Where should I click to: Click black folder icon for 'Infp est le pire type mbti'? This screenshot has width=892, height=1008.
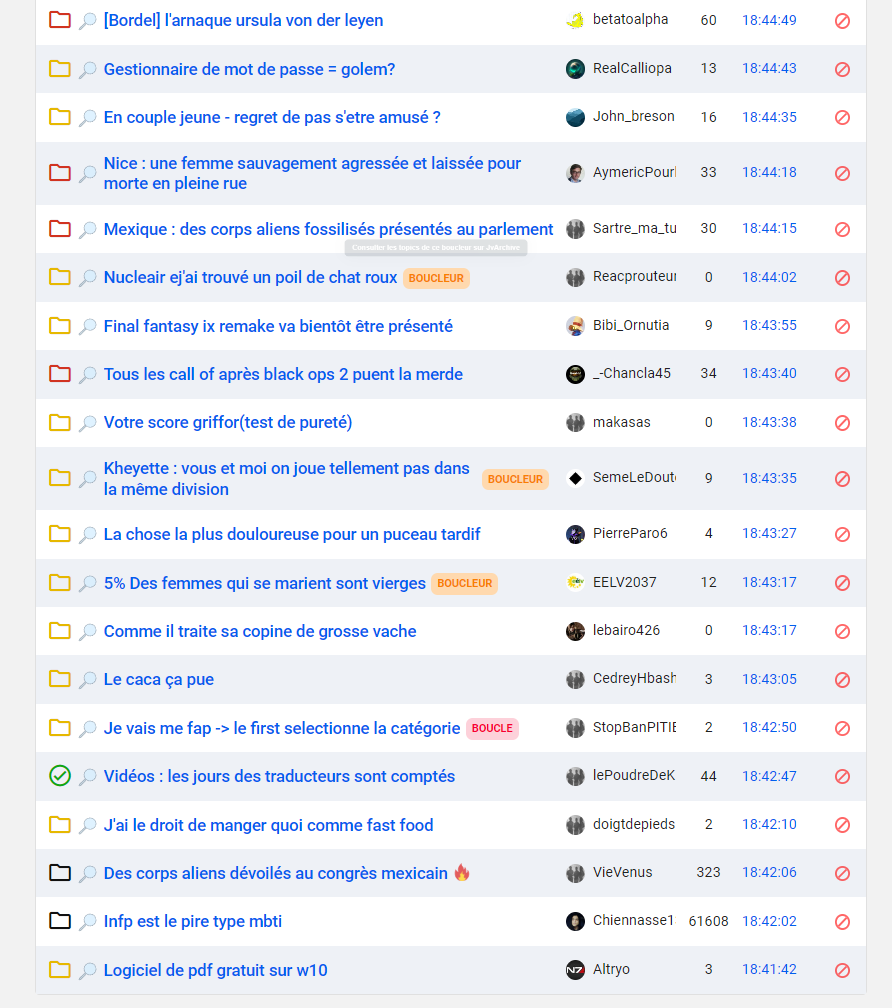(x=60, y=921)
